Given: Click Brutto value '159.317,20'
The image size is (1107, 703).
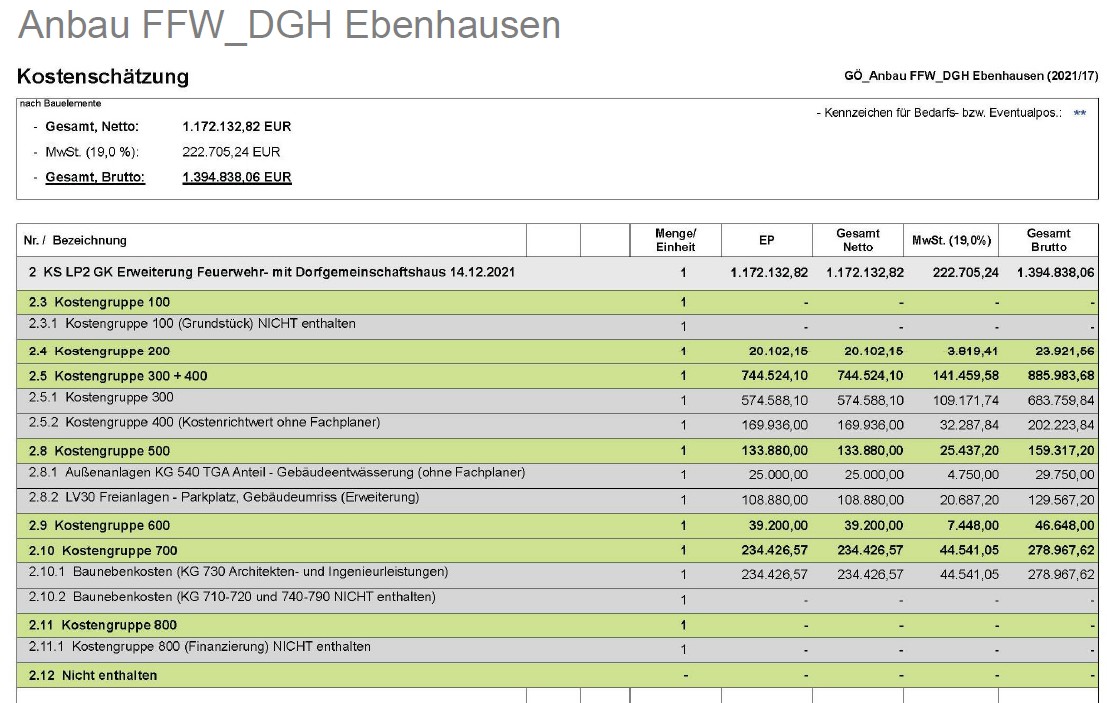Looking at the screenshot, I should click(x=1061, y=450).
